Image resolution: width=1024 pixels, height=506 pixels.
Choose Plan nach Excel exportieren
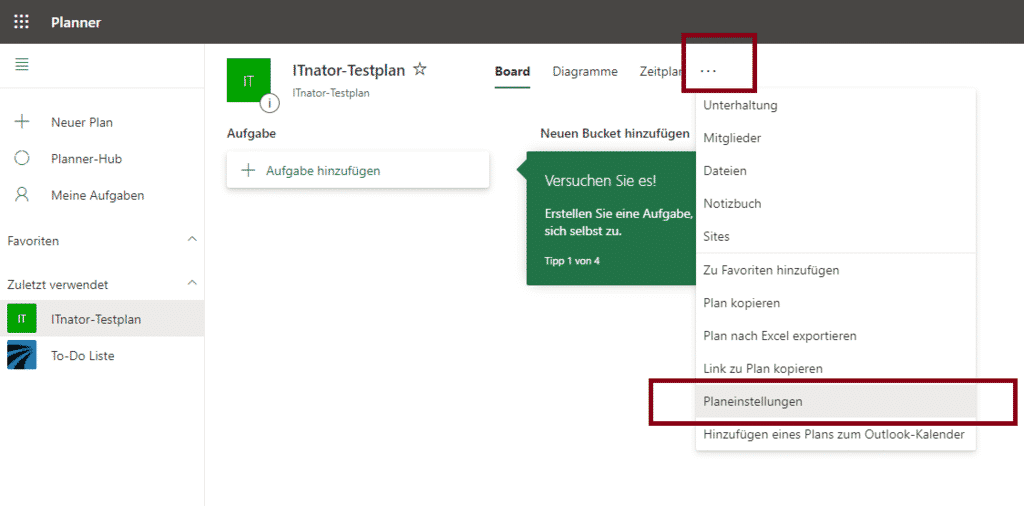pyautogui.click(x=836, y=336)
